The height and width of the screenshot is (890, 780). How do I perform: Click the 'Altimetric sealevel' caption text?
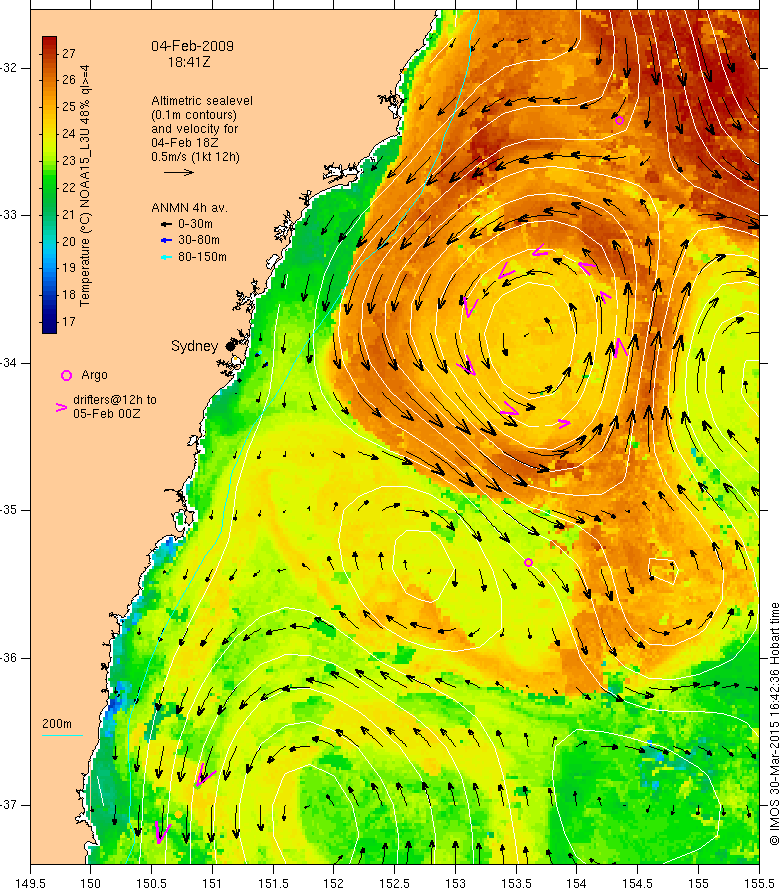[202, 100]
